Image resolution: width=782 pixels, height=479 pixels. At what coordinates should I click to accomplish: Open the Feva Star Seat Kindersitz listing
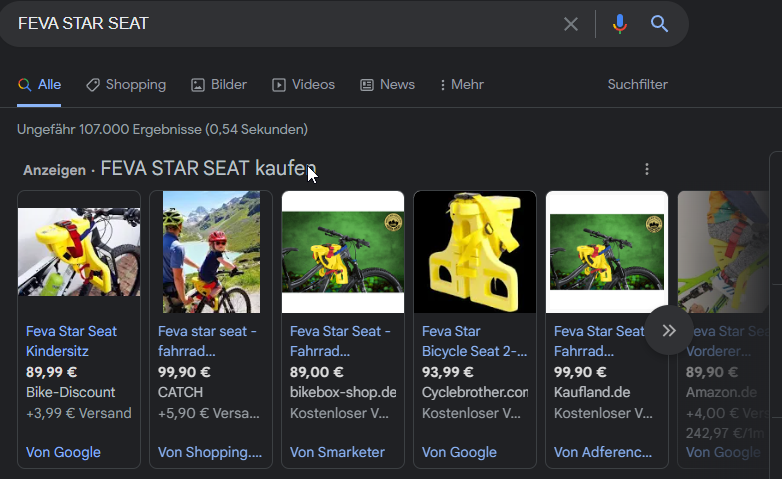point(71,340)
